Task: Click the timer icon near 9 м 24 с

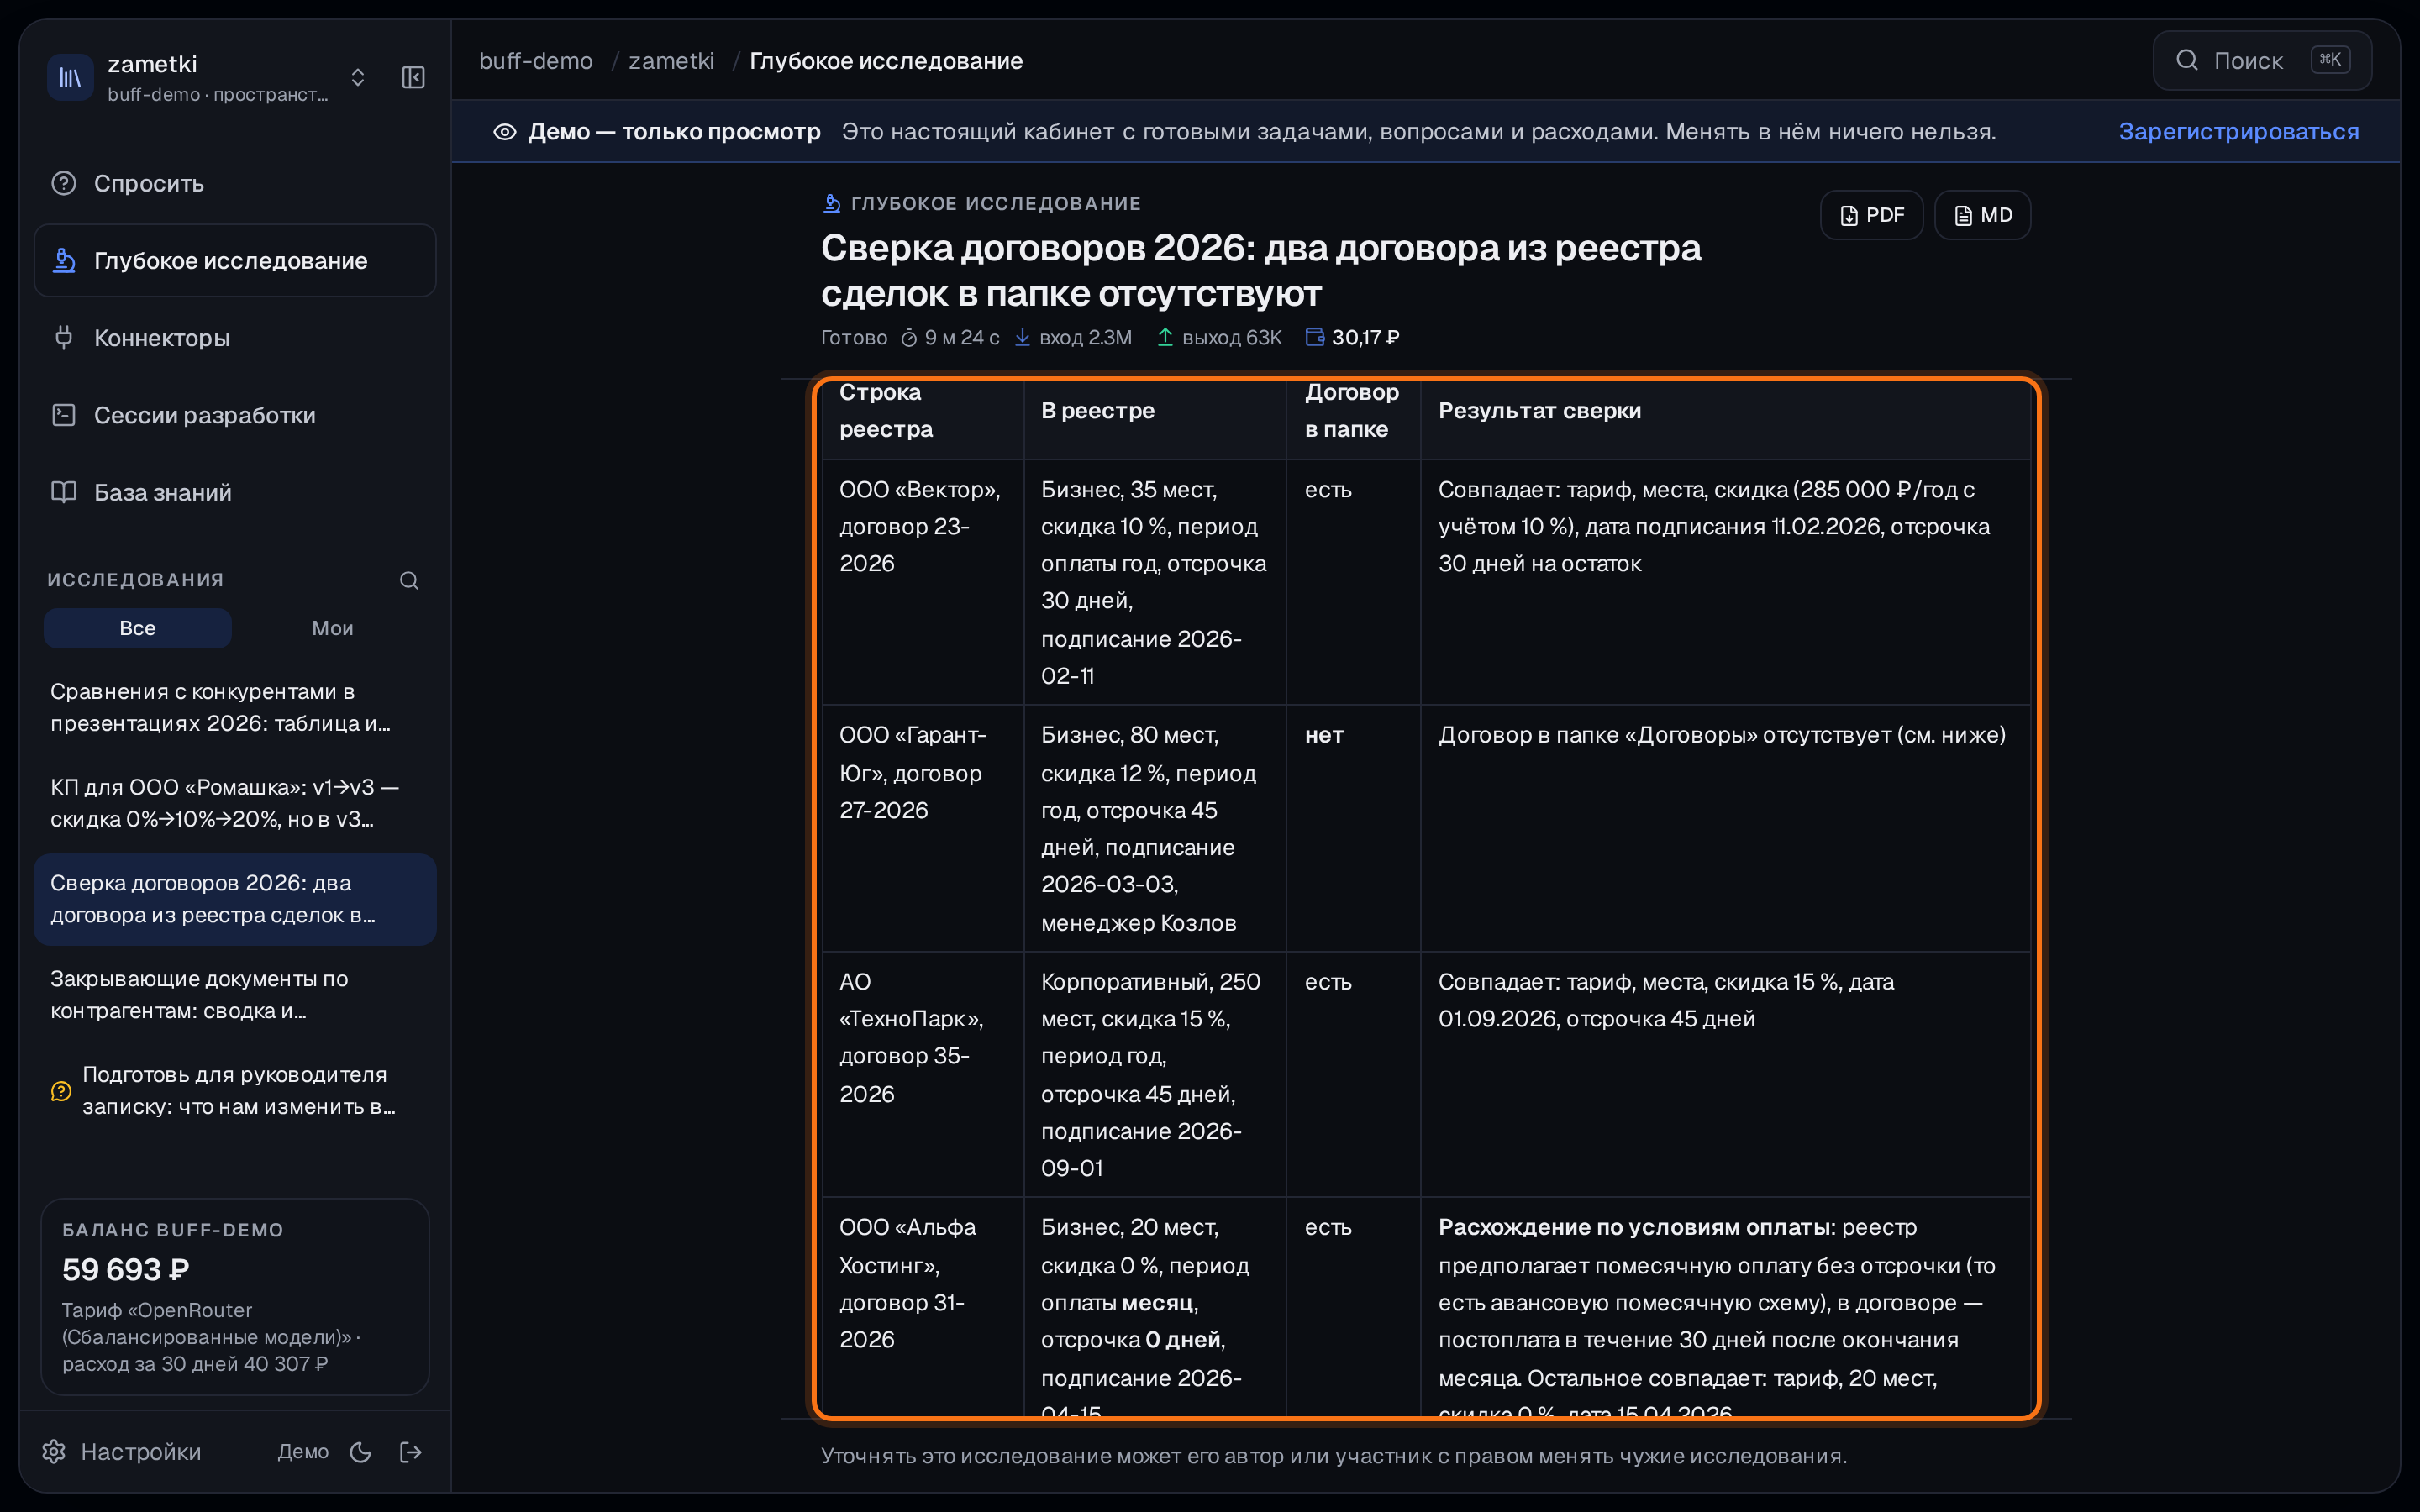Action: (909, 338)
